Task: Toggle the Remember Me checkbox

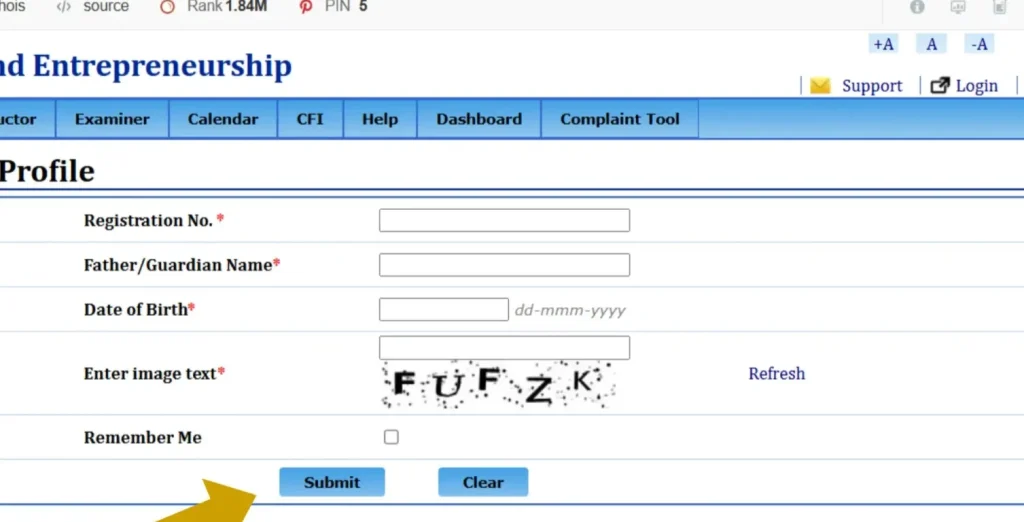Action: [391, 437]
